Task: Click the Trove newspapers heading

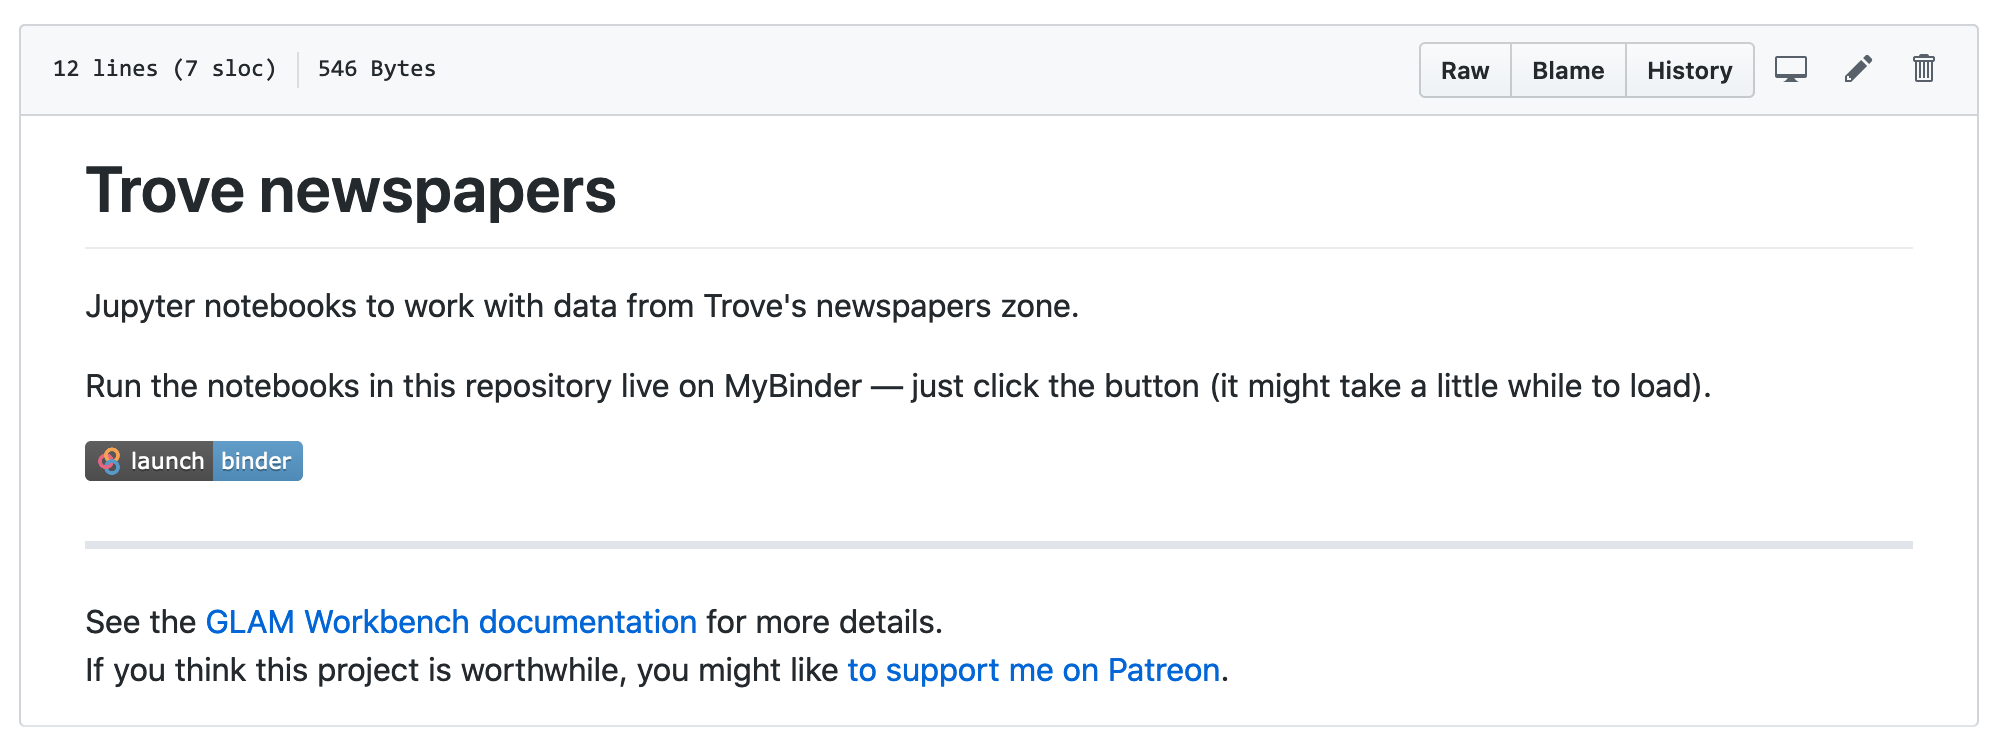Action: pyautogui.click(x=351, y=190)
